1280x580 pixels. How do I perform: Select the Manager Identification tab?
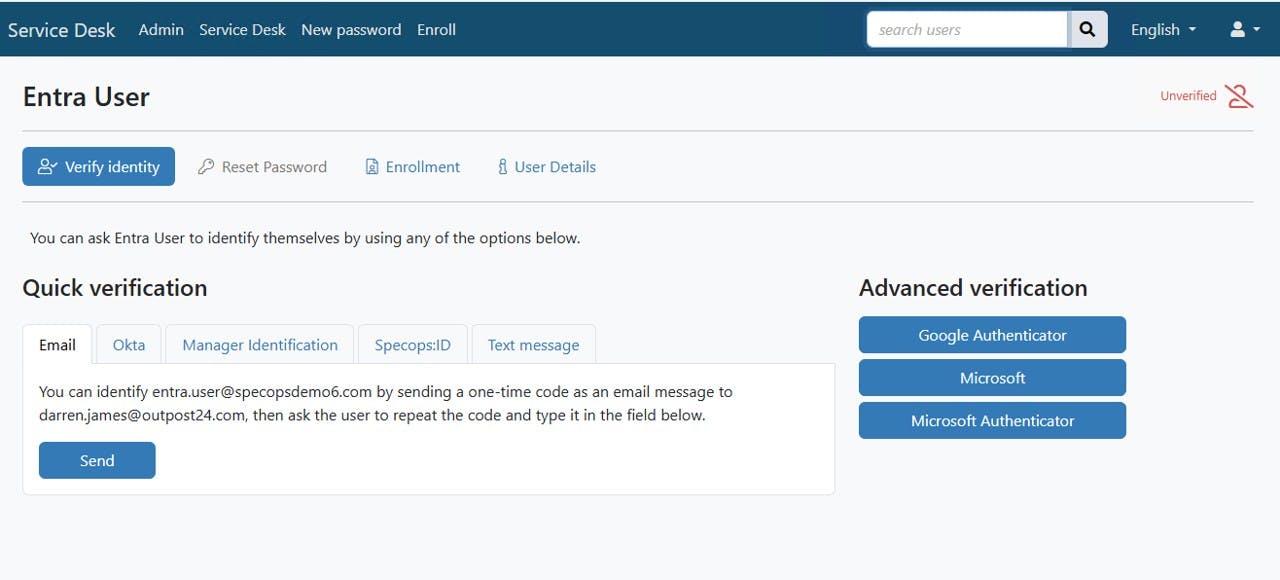[259, 344]
